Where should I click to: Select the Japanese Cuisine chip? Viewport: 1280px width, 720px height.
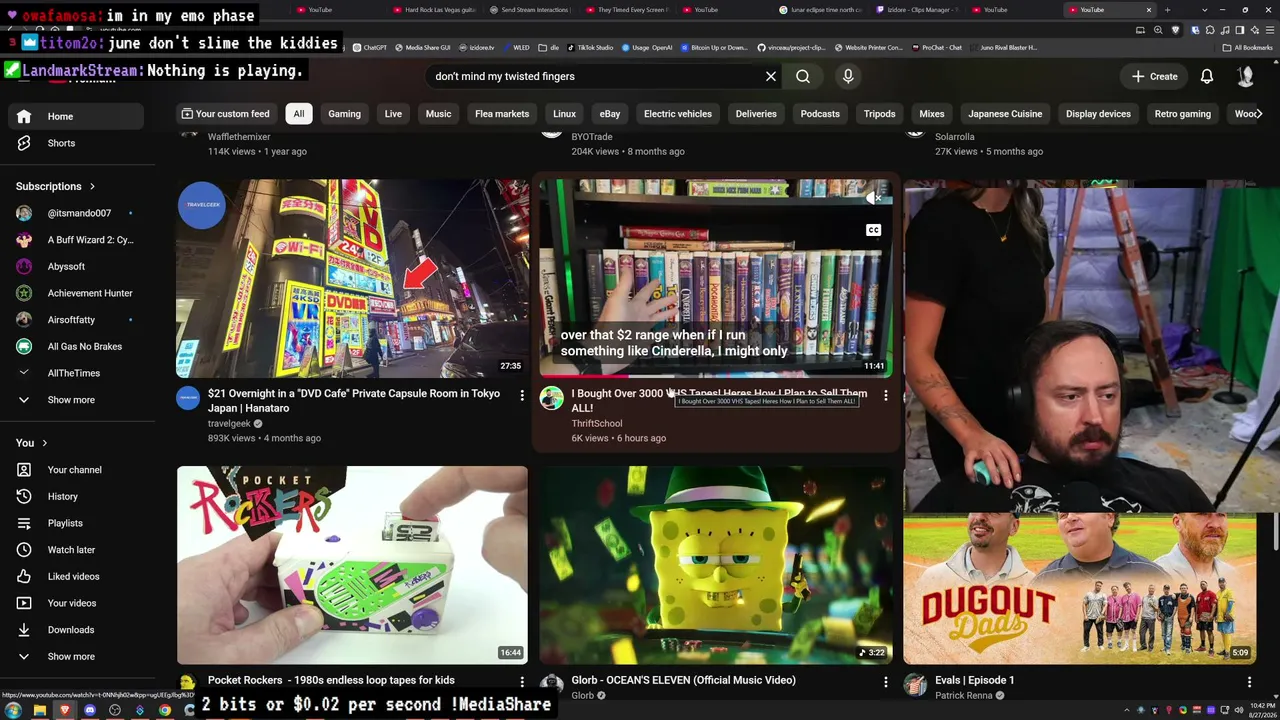(x=1005, y=114)
